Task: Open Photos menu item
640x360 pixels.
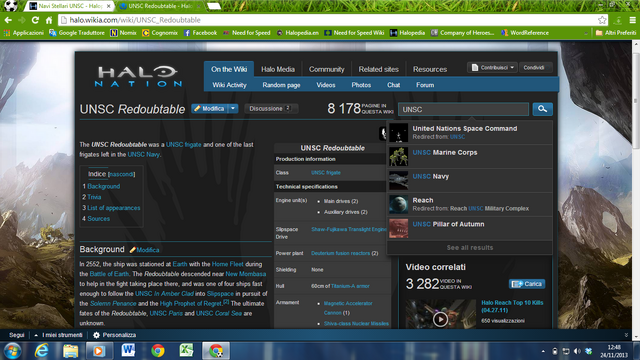Action: pos(361,85)
